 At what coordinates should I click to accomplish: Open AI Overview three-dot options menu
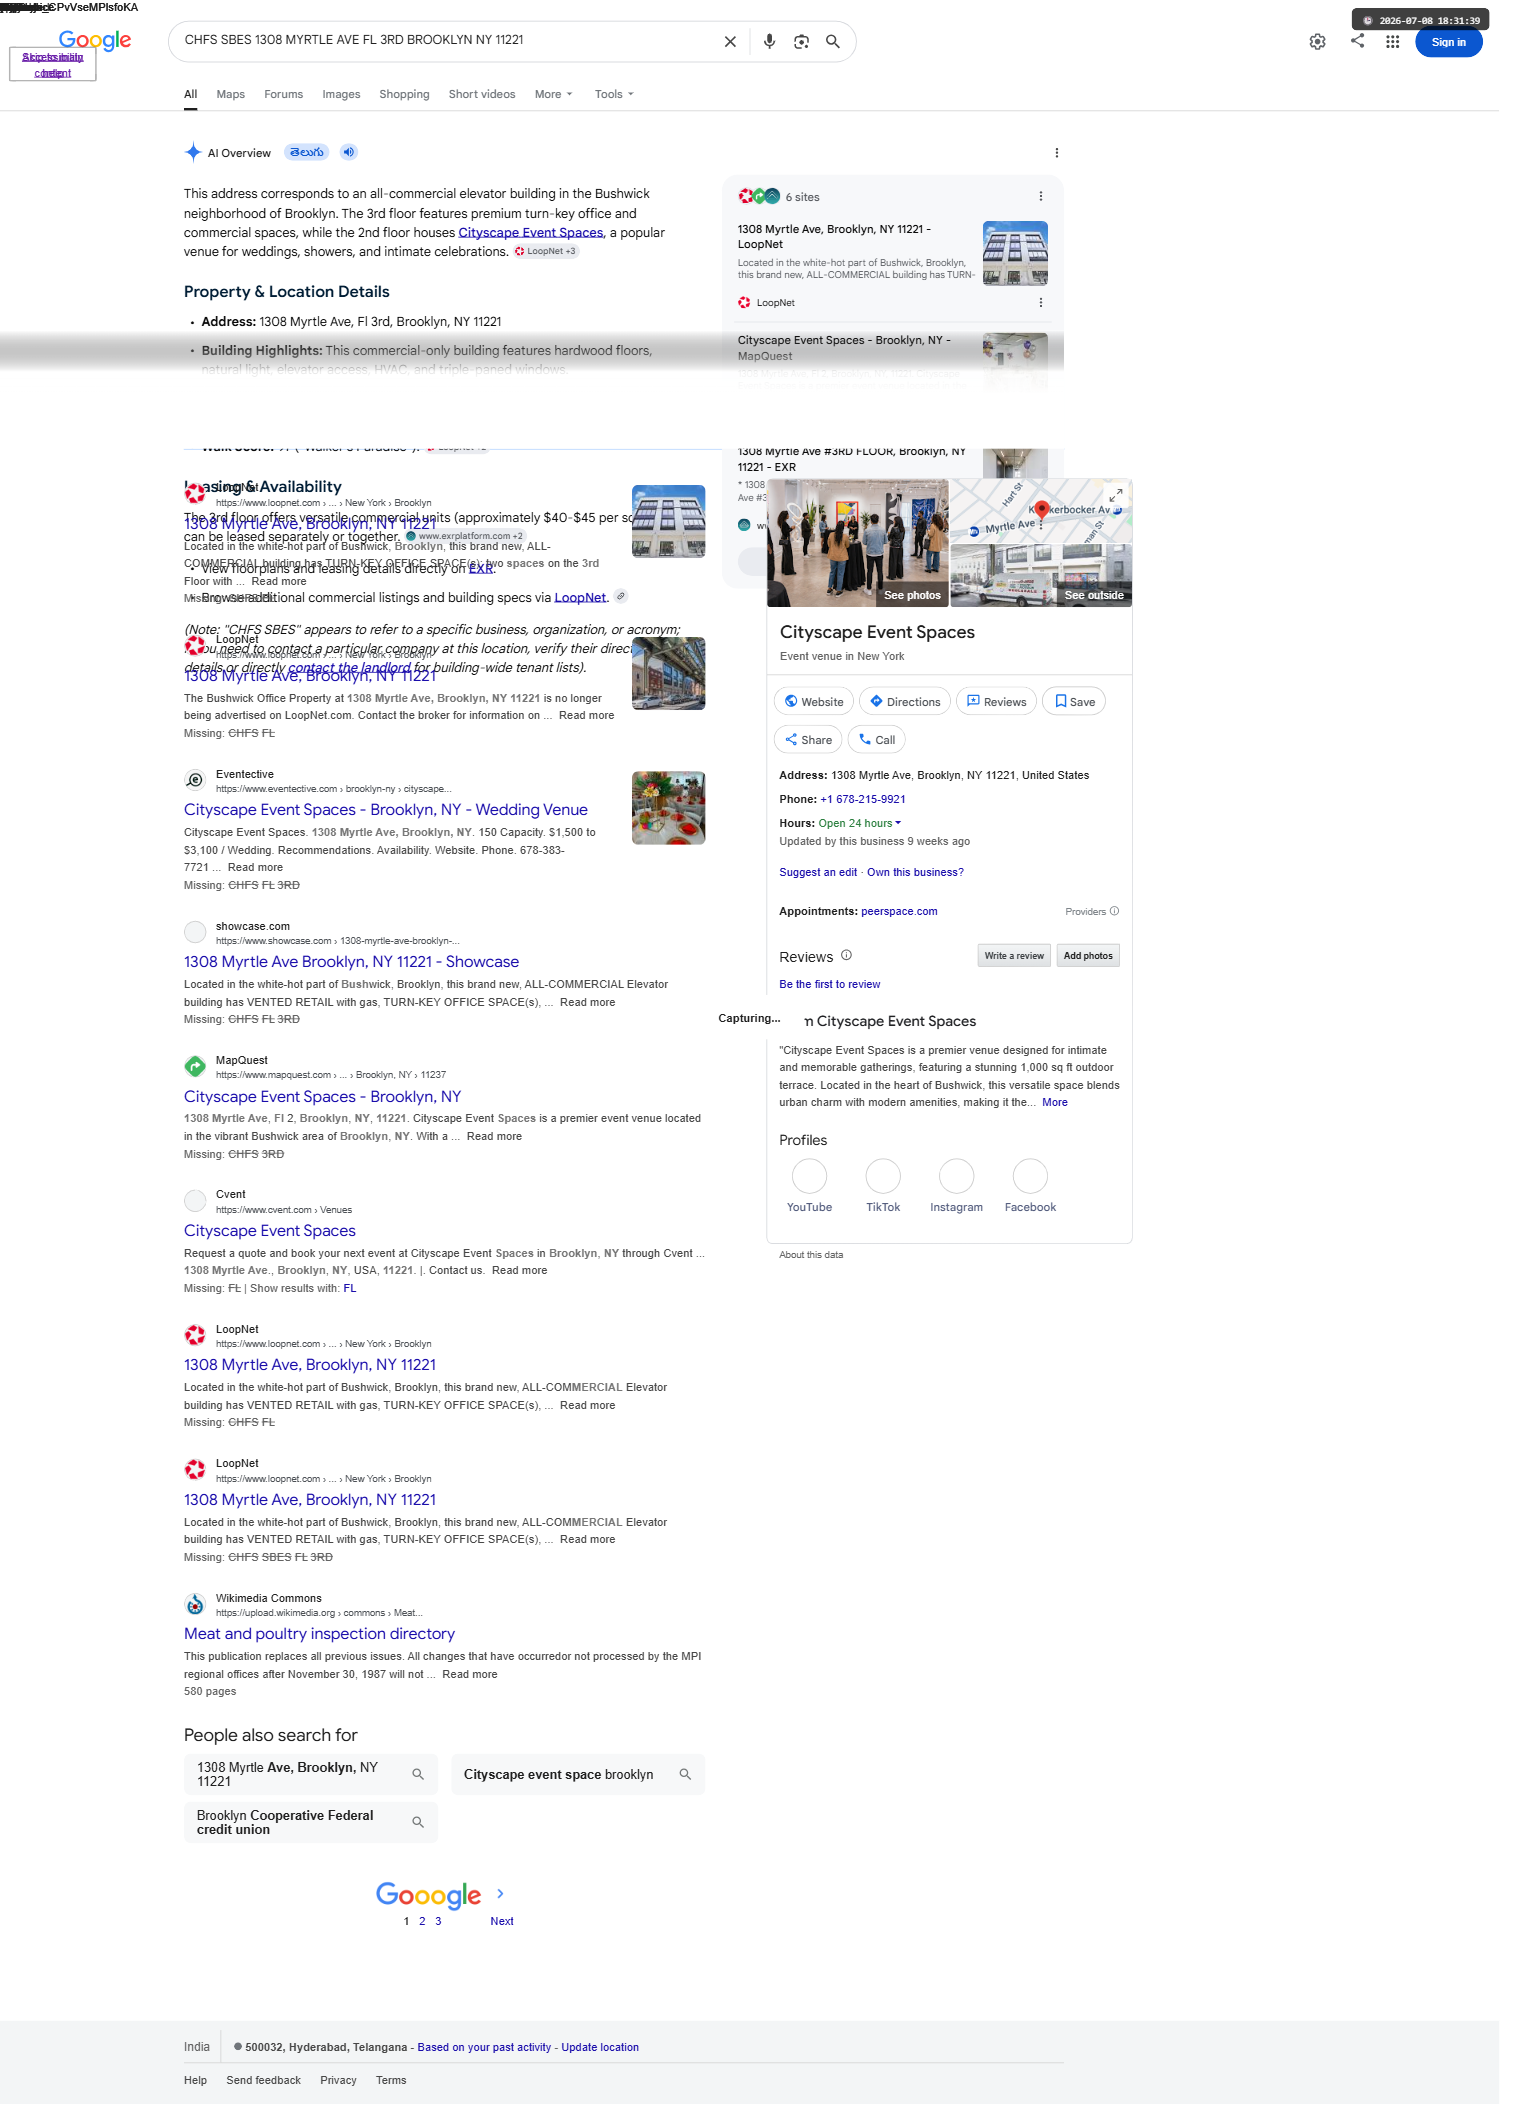[x=1057, y=153]
